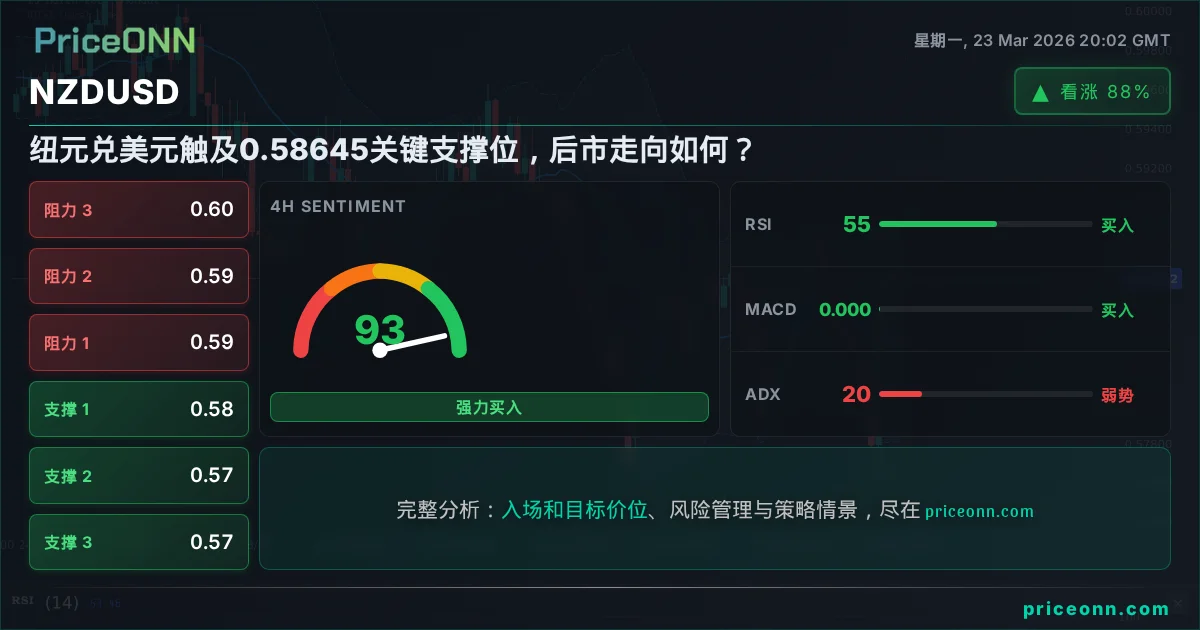
Task: Click the ADX red progress bar
Action: [900, 395]
